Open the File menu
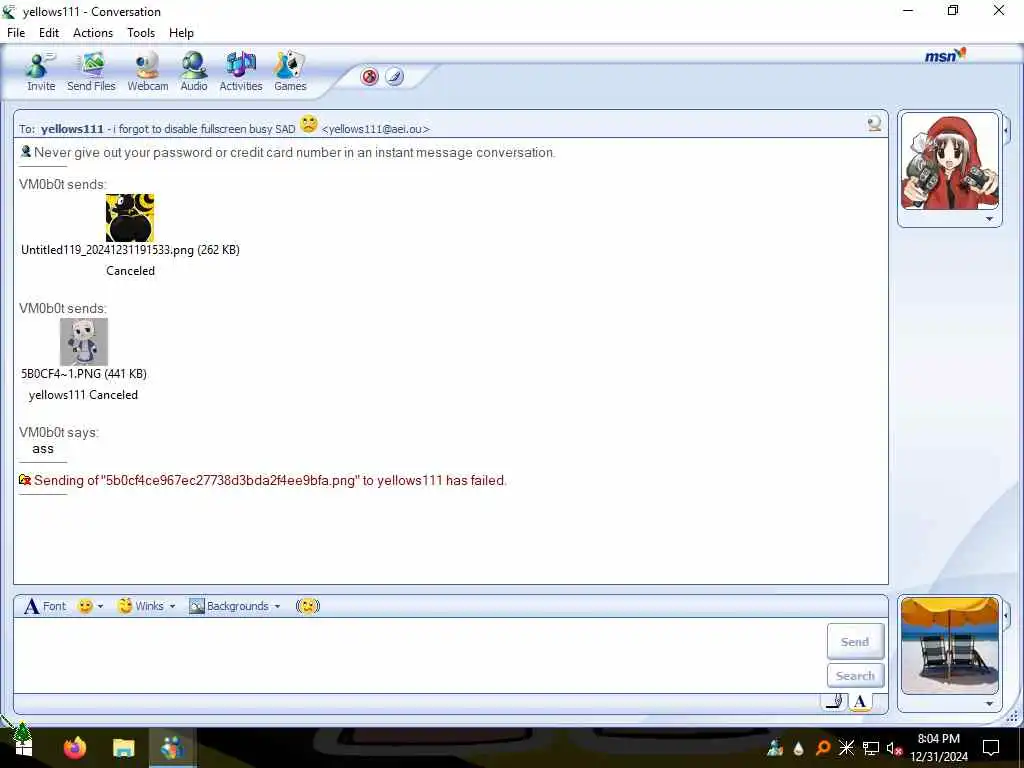 [x=16, y=33]
